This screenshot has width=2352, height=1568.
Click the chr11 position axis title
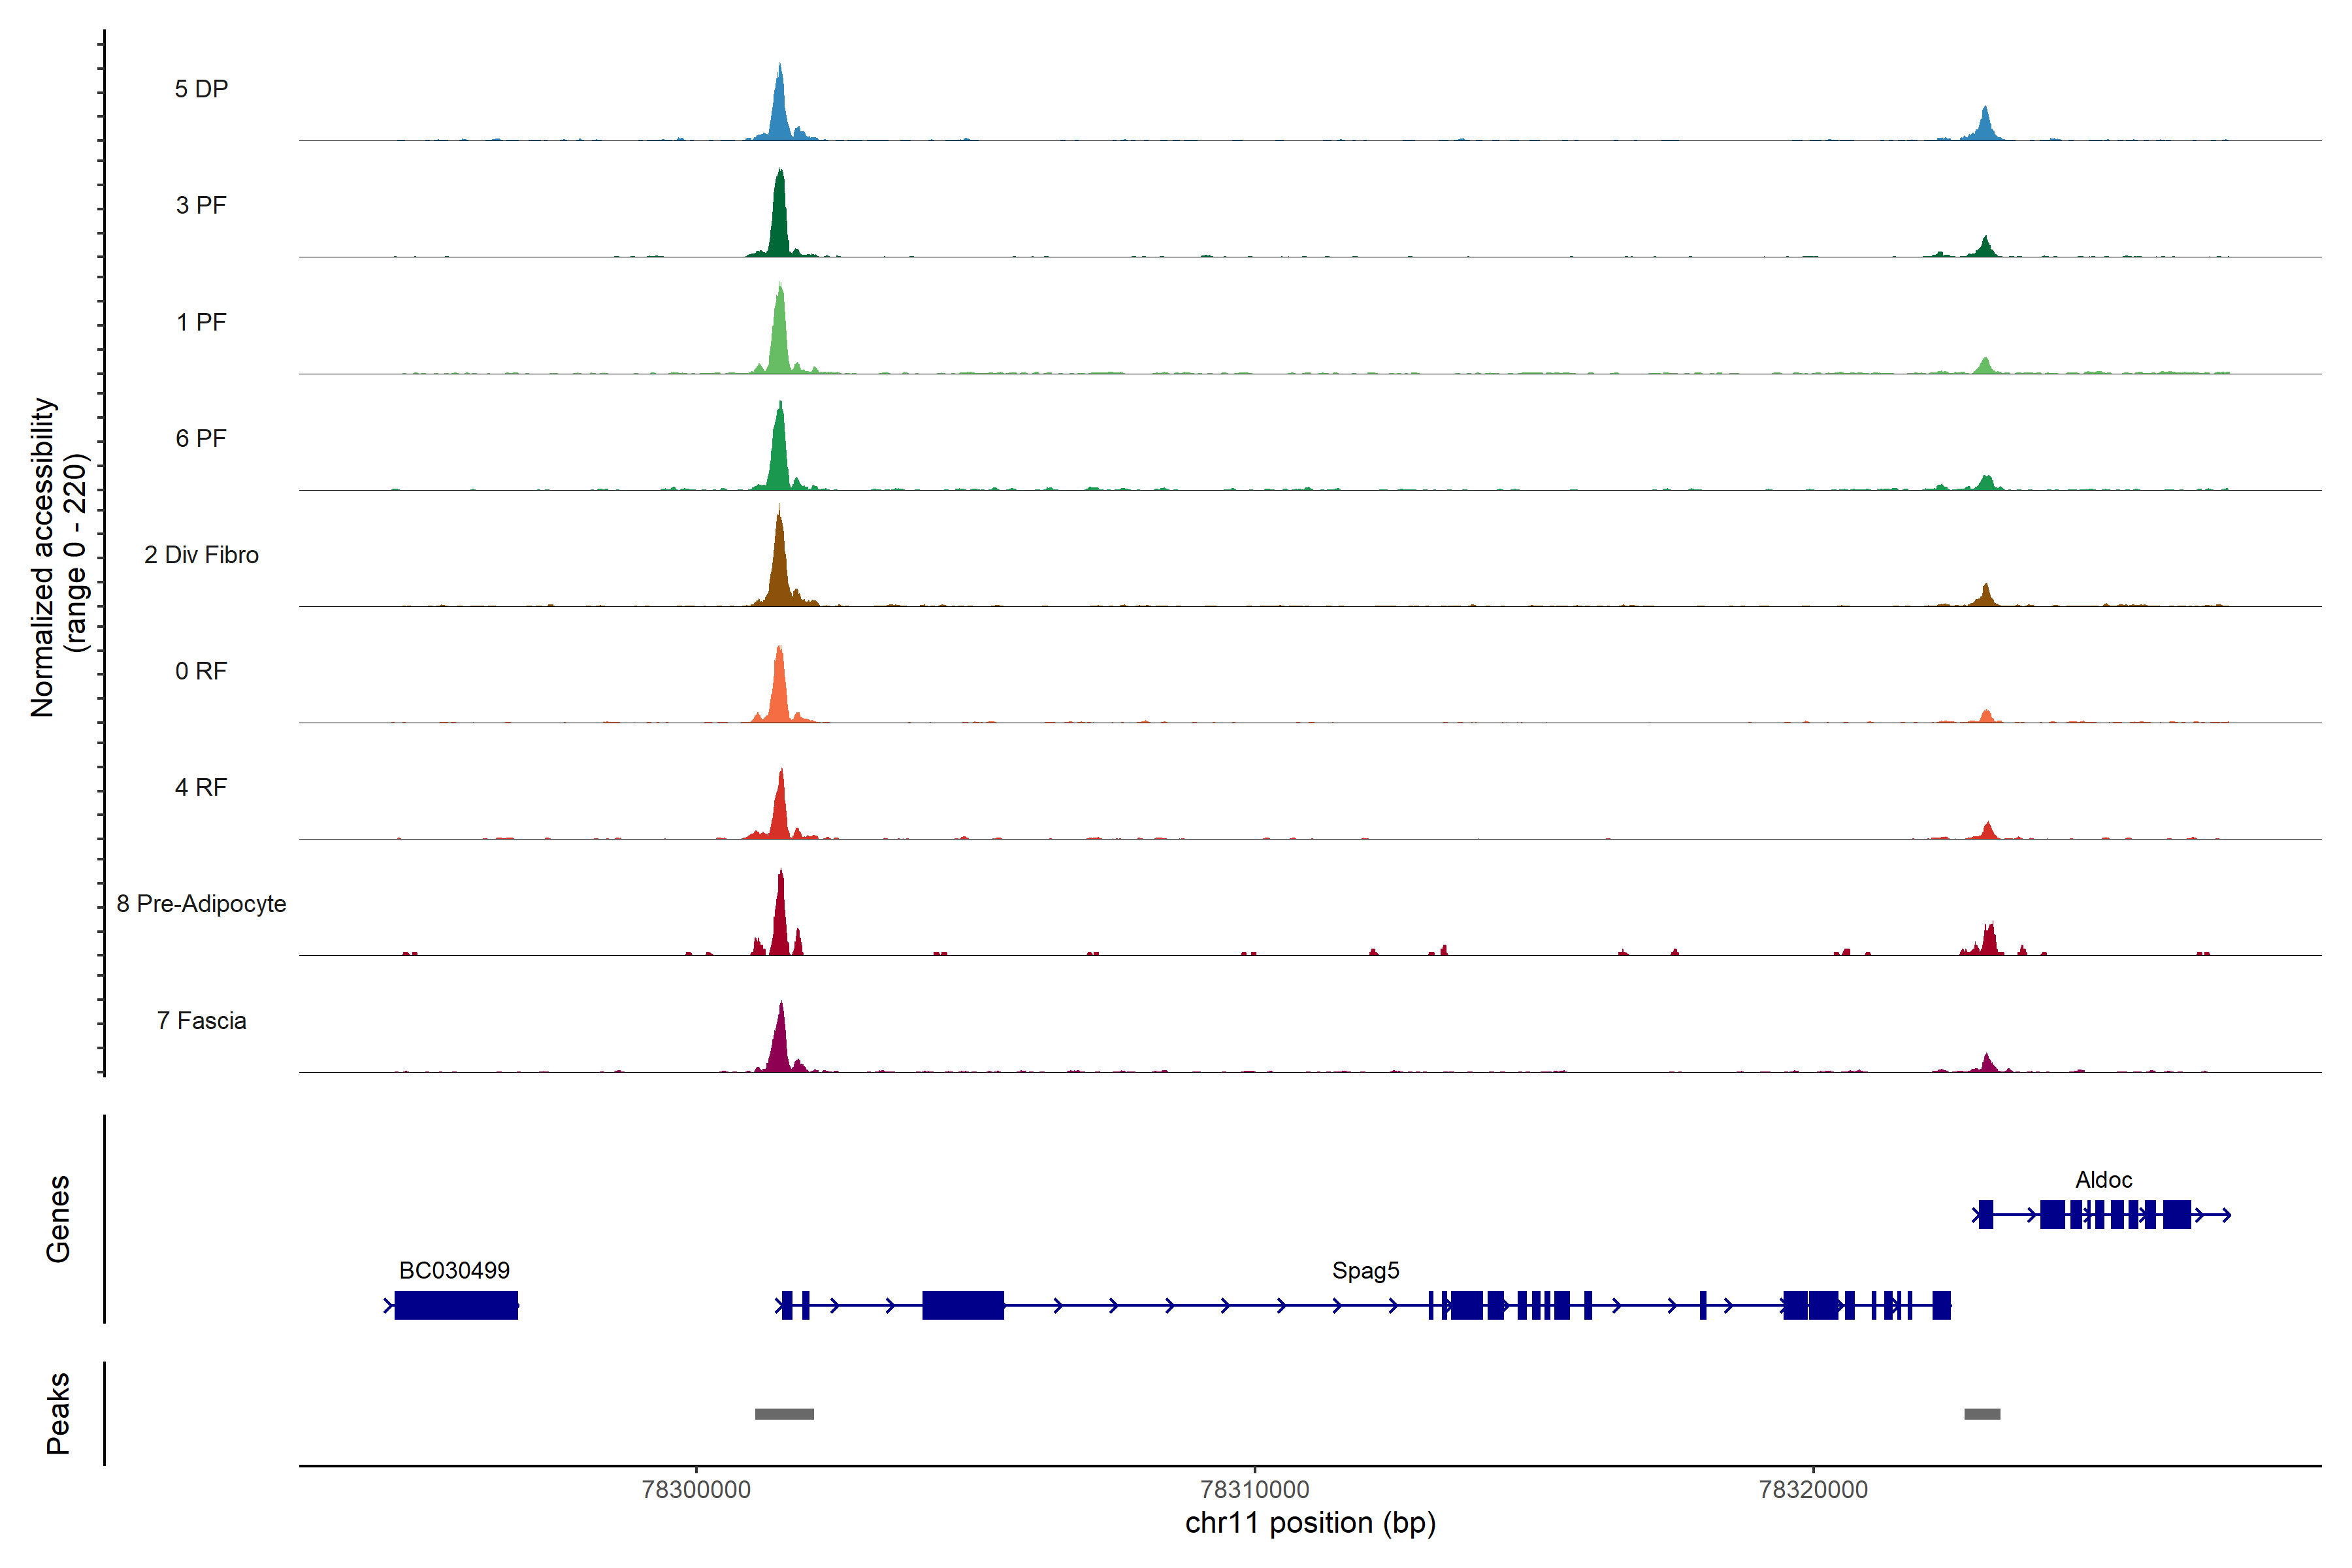1310,1523
